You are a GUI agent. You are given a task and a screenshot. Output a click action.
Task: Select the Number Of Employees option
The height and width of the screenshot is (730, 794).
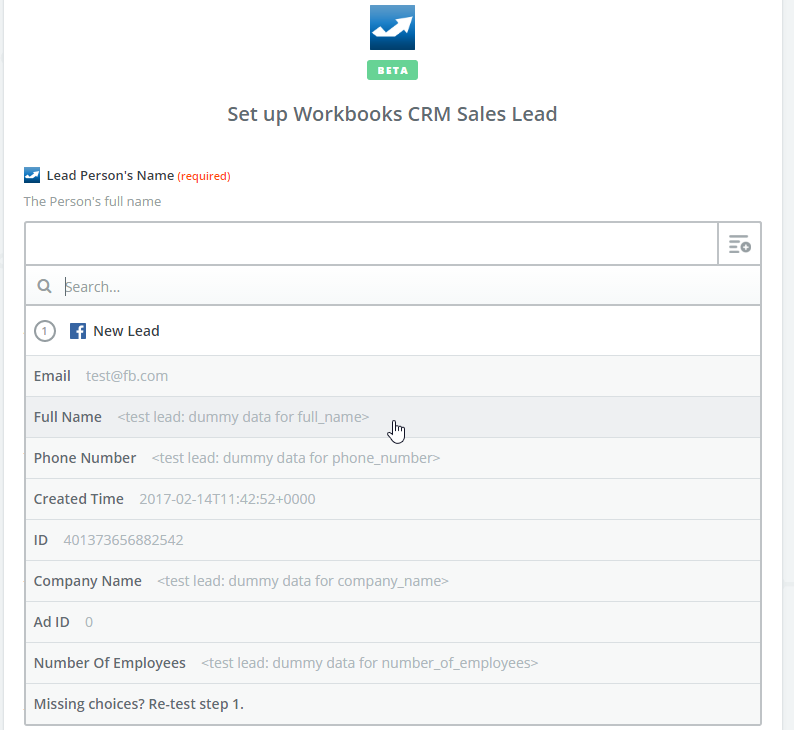click(x=393, y=663)
